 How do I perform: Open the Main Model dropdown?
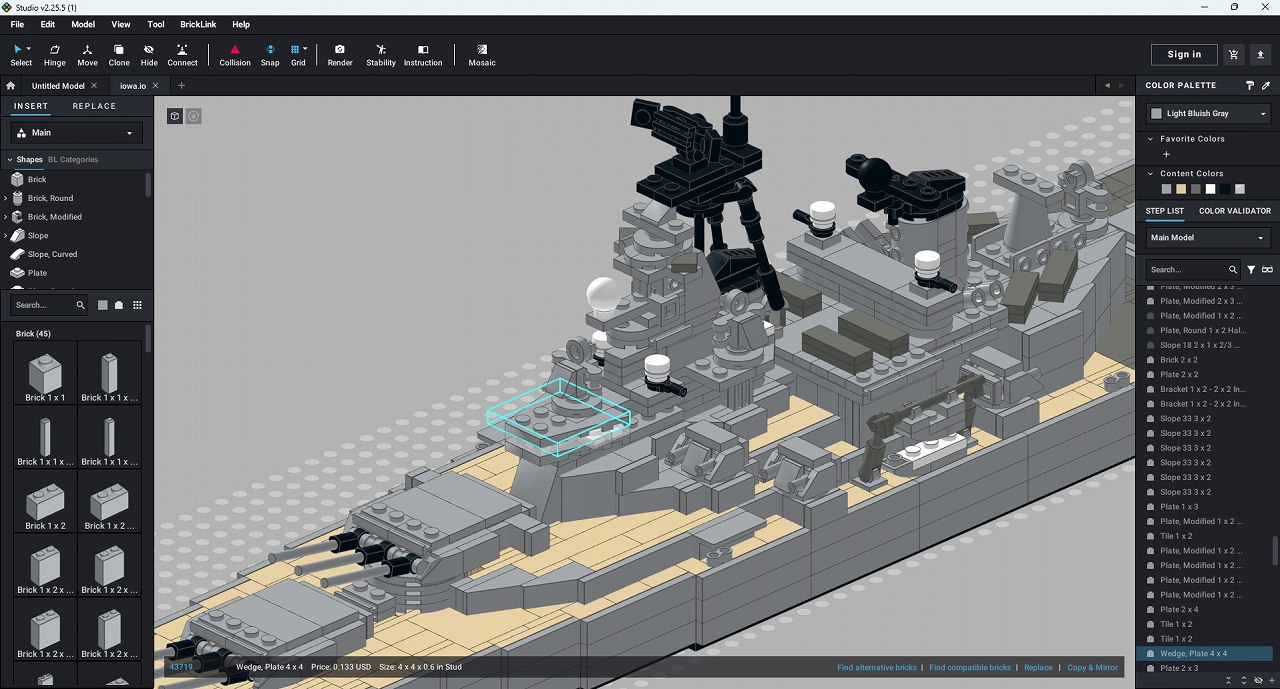click(x=1208, y=238)
